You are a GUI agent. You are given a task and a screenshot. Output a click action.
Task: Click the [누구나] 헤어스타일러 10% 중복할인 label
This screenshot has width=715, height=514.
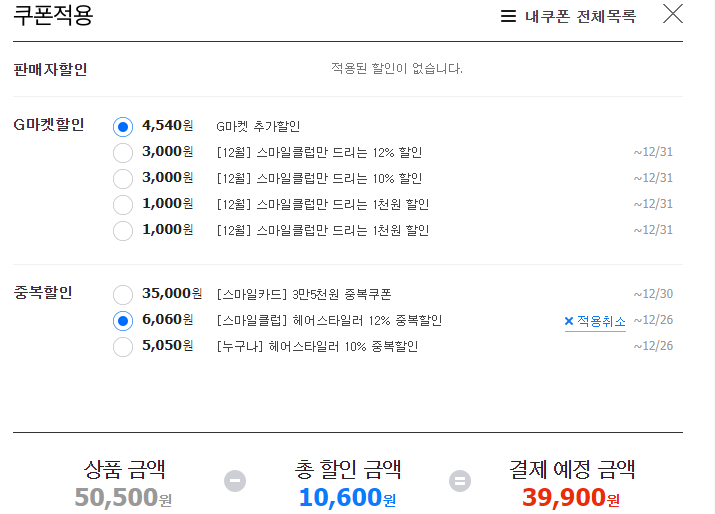click(x=317, y=347)
